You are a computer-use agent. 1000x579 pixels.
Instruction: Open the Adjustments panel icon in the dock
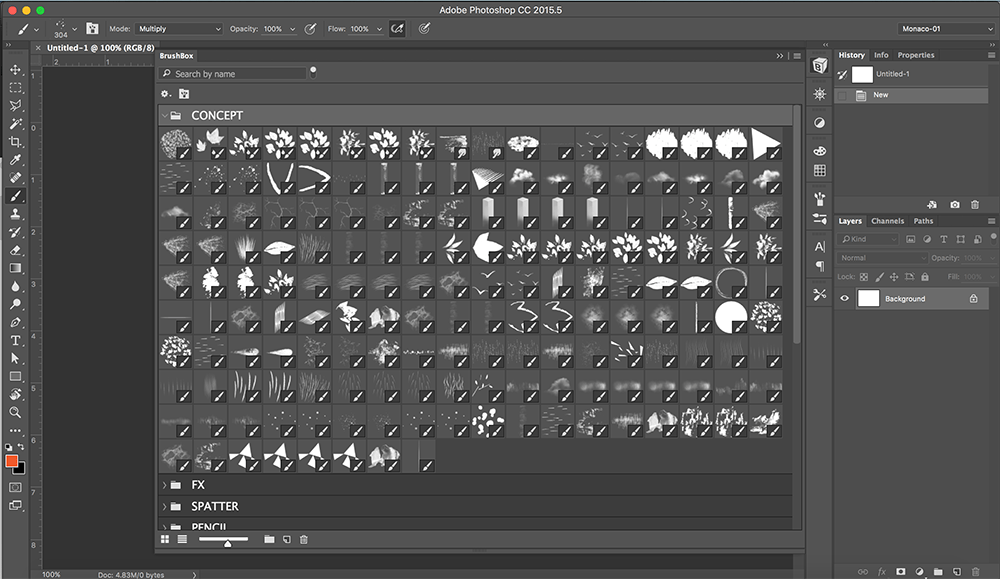click(x=819, y=121)
